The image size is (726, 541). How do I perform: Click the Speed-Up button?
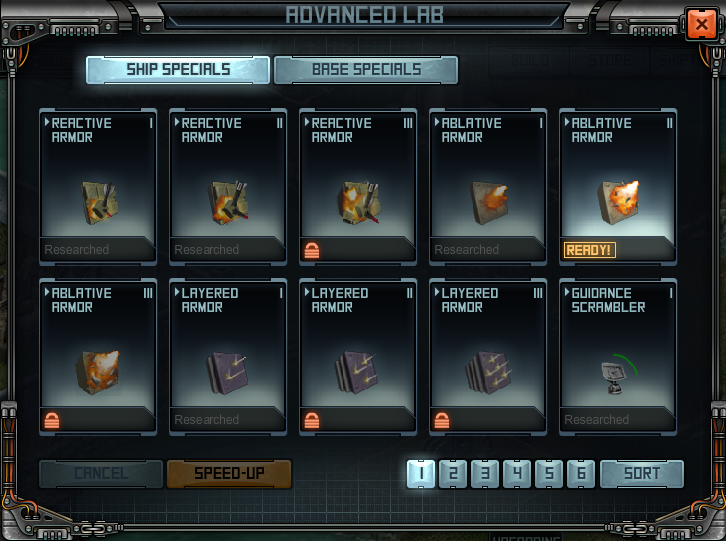click(x=229, y=473)
